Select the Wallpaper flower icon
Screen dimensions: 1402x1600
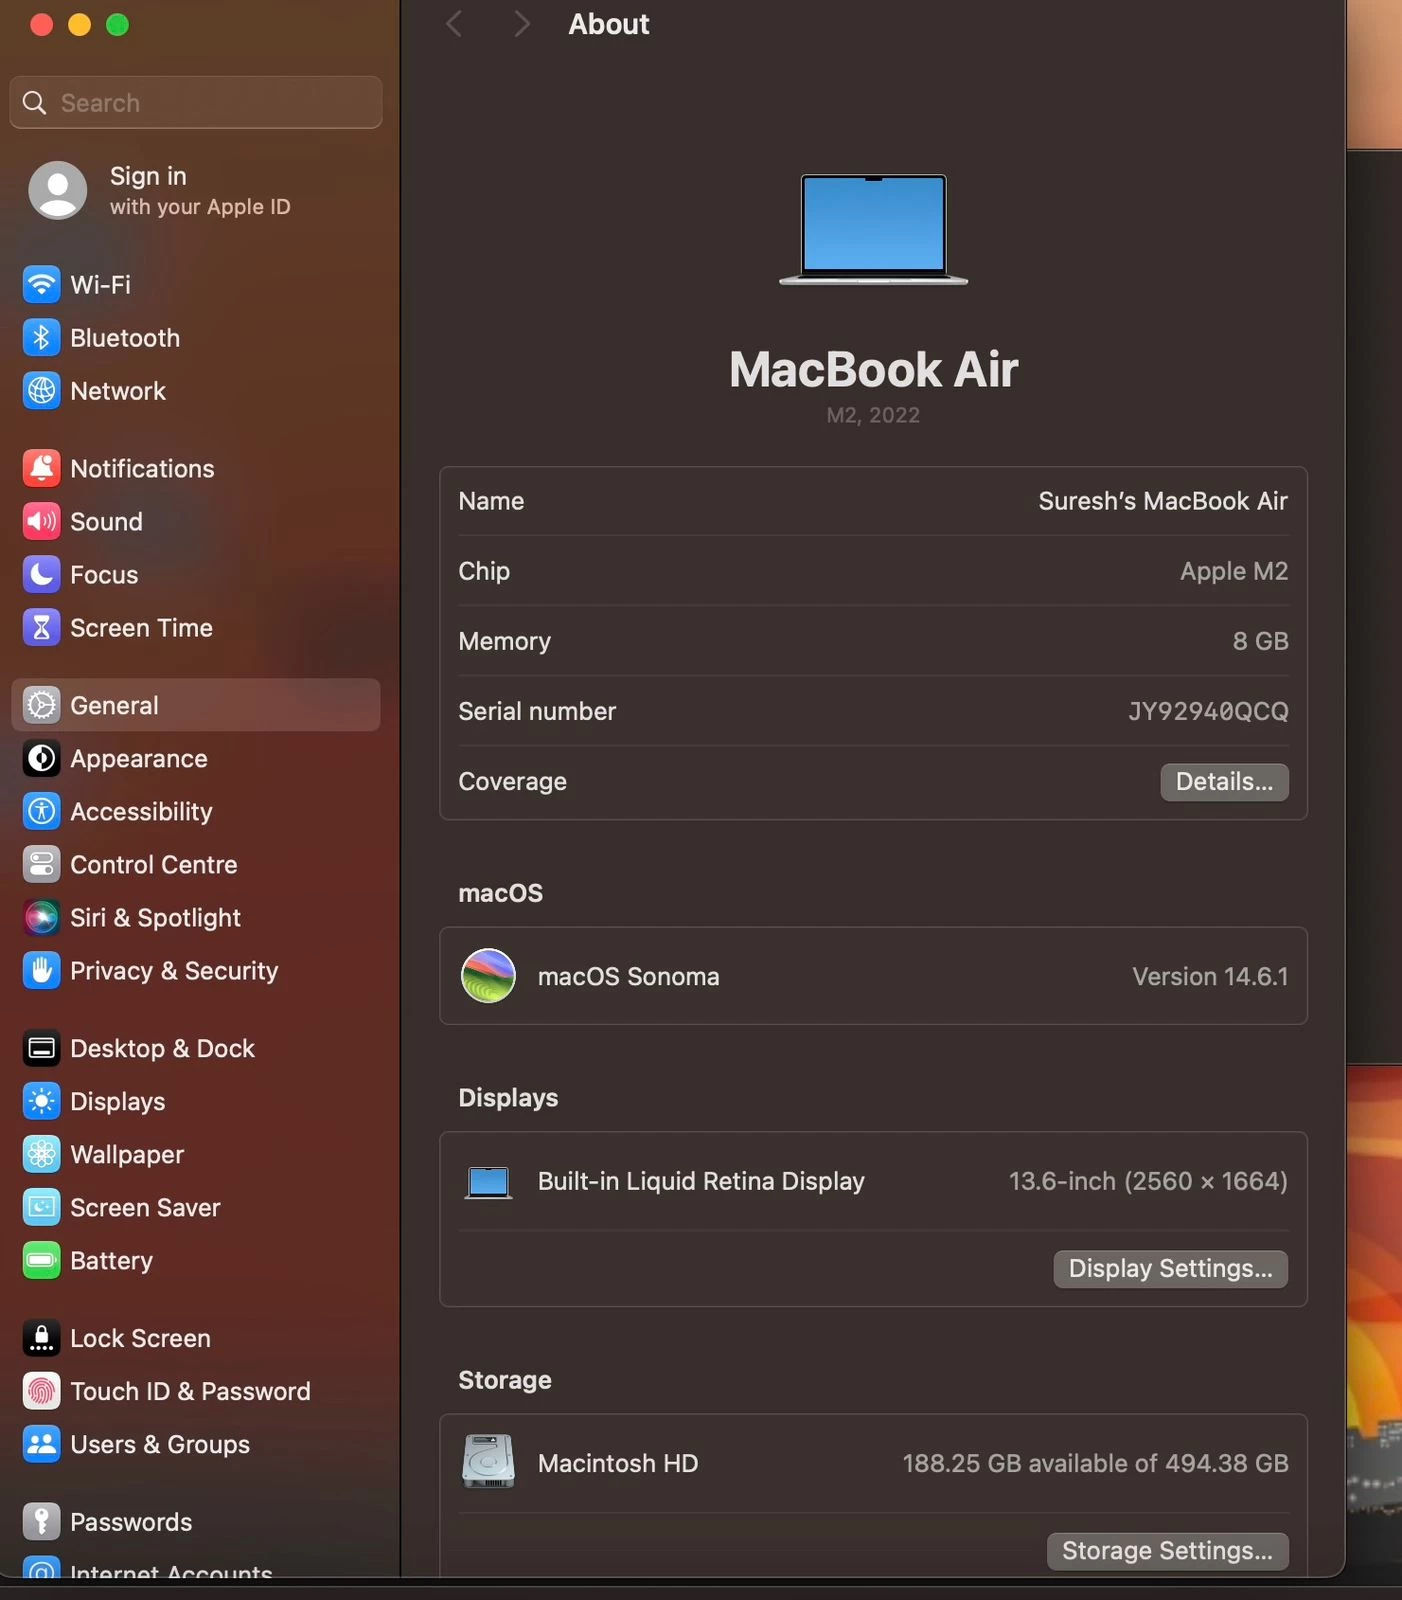coord(41,1155)
